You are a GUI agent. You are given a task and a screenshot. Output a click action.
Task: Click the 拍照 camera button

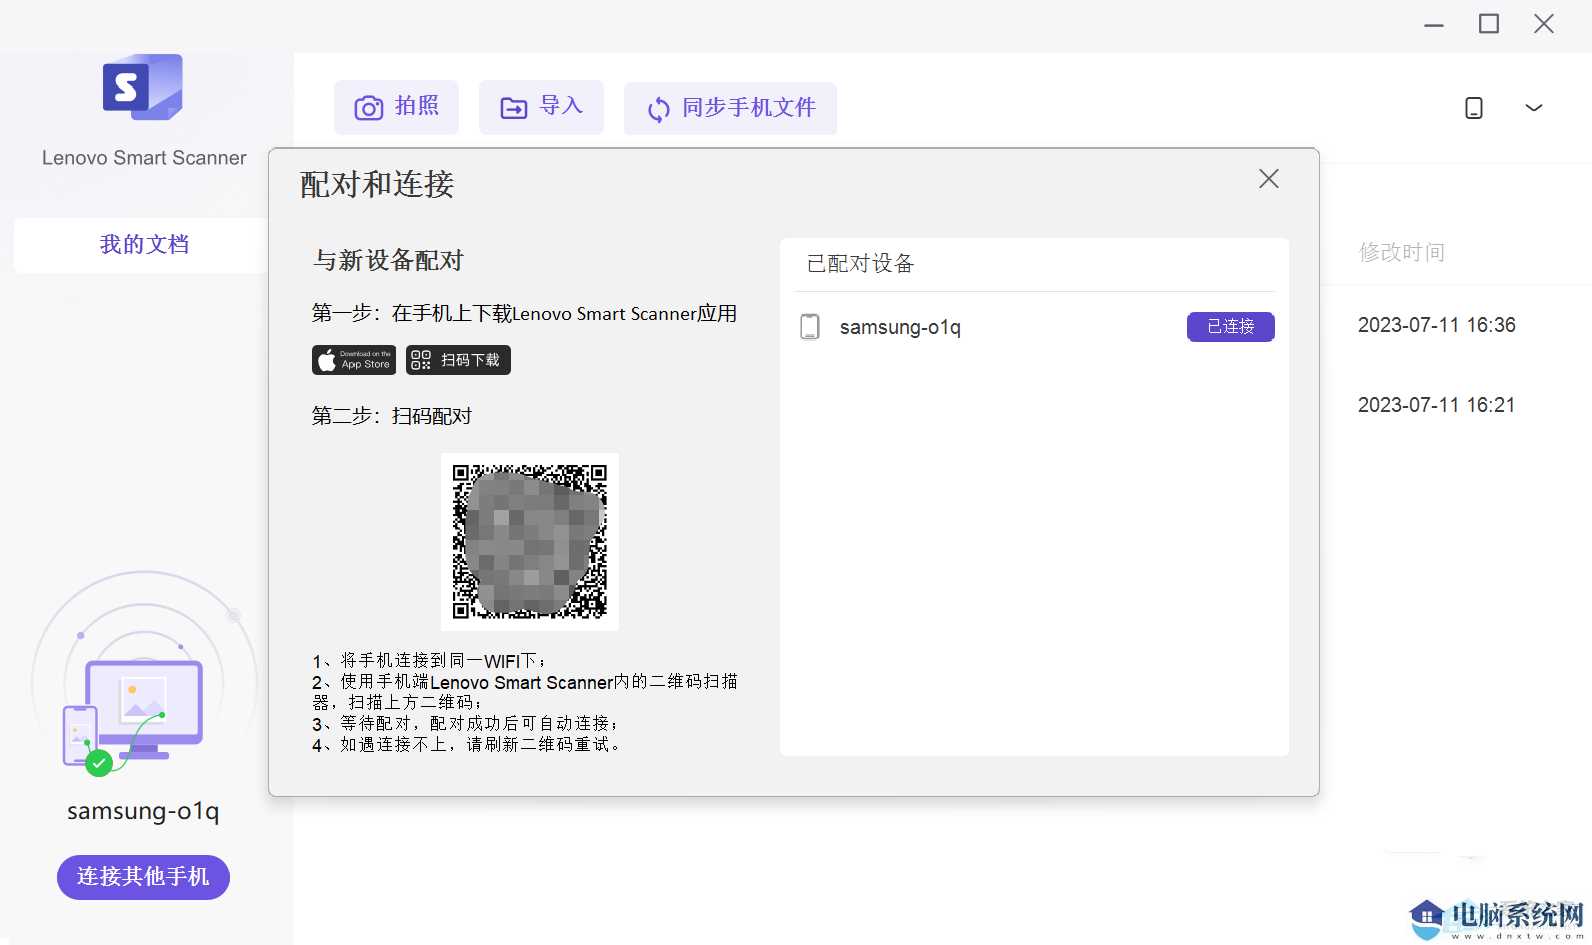click(x=396, y=107)
